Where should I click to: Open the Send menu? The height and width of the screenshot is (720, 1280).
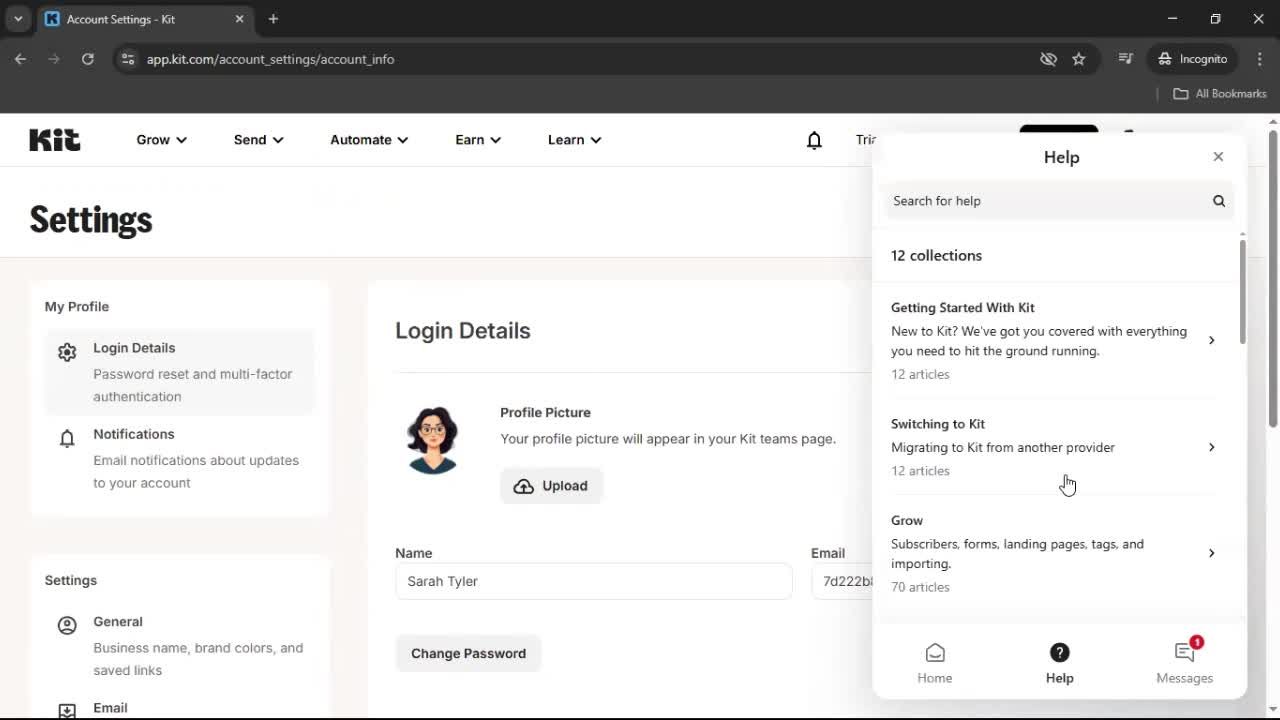258,140
